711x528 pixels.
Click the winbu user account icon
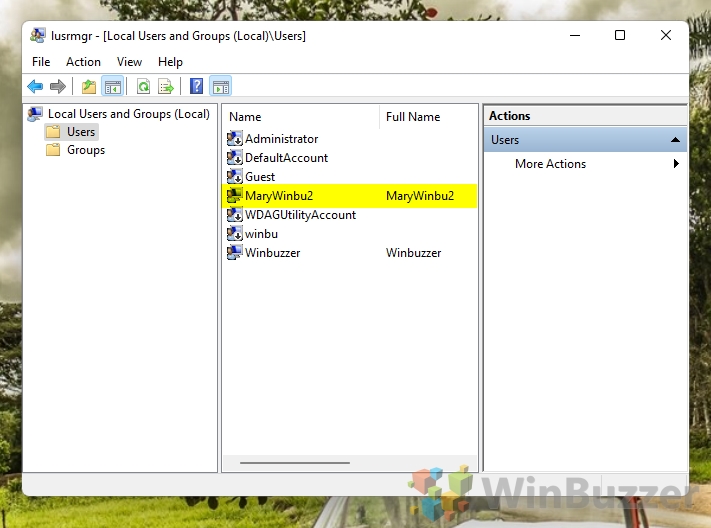click(234, 234)
